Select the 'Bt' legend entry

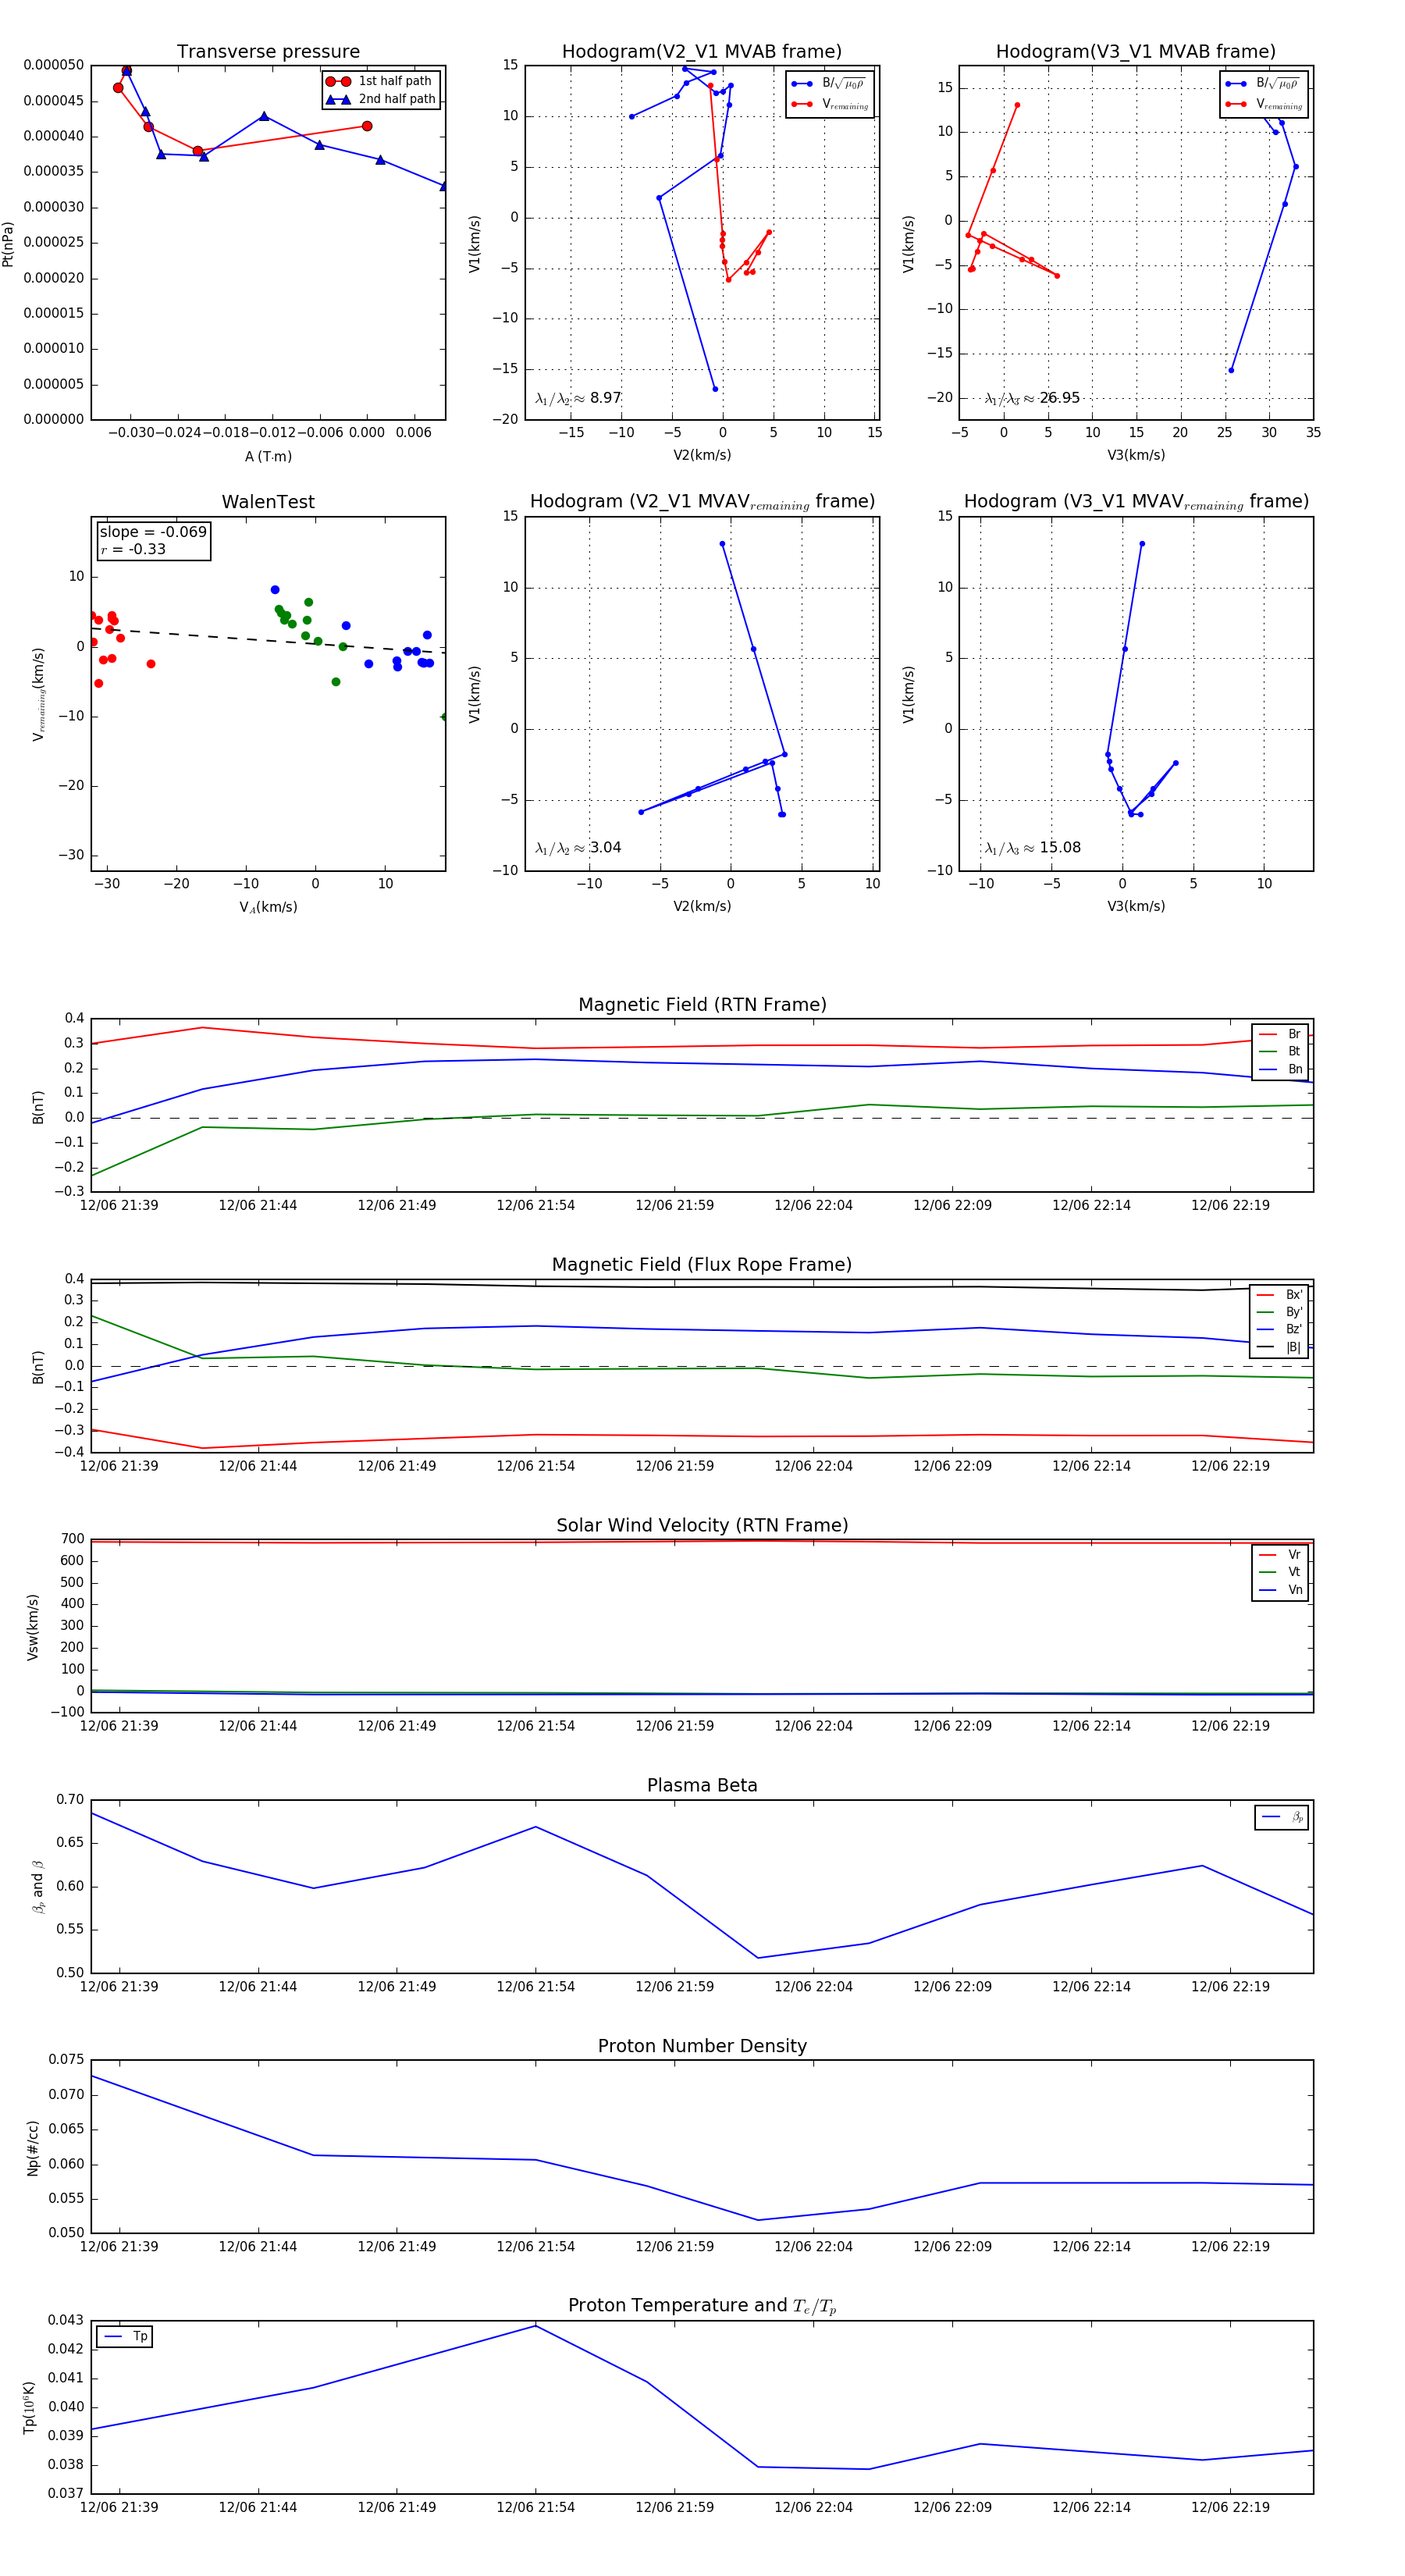click(1280, 1052)
